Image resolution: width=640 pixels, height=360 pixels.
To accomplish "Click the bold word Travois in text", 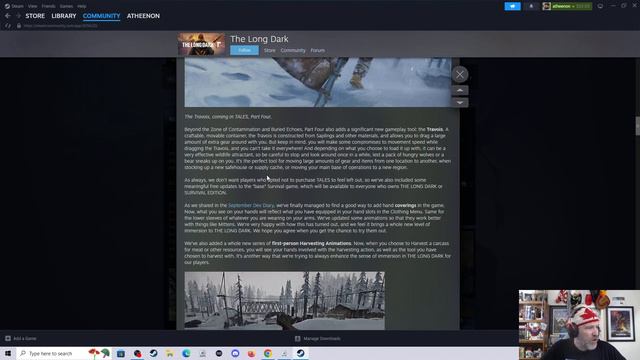I will click(x=435, y=129).
